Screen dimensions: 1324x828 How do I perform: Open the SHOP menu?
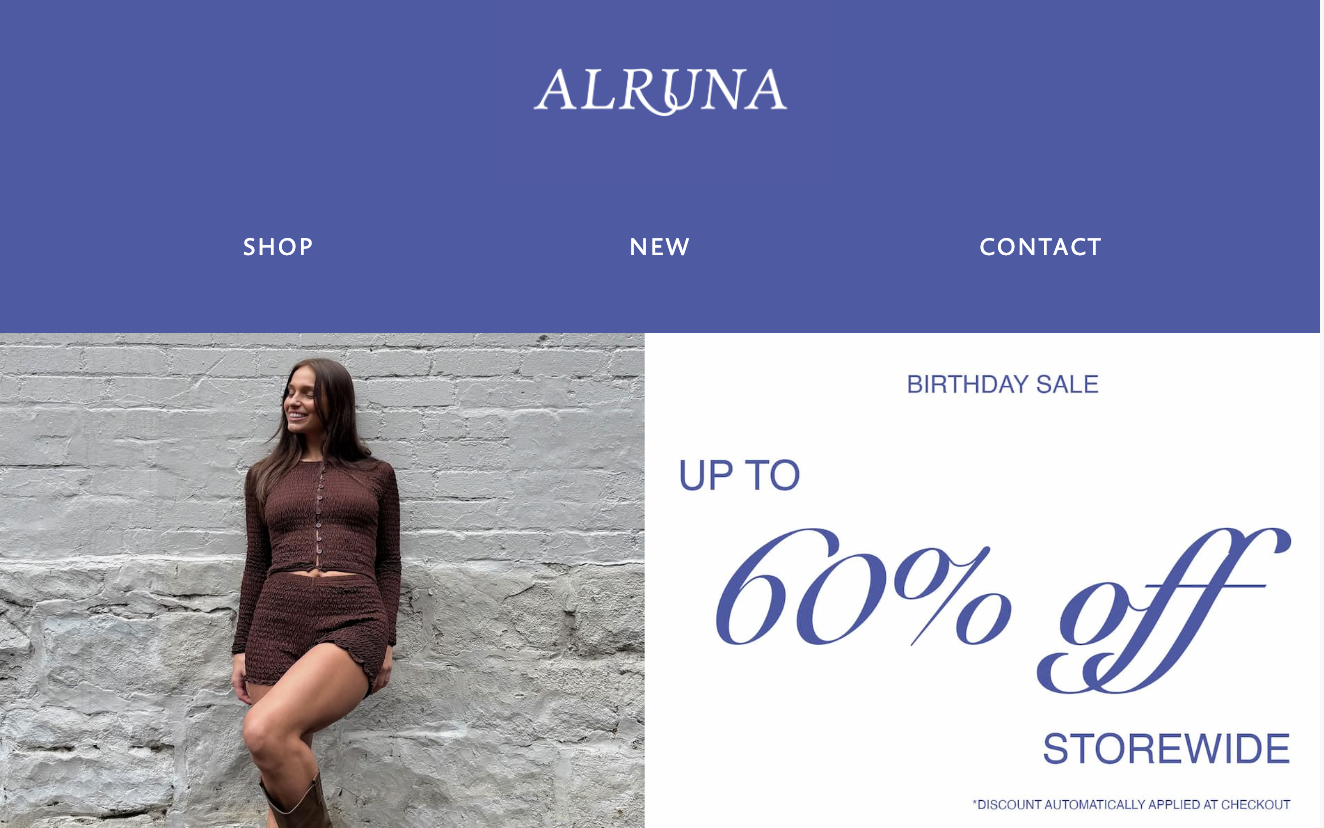(278, 247)
